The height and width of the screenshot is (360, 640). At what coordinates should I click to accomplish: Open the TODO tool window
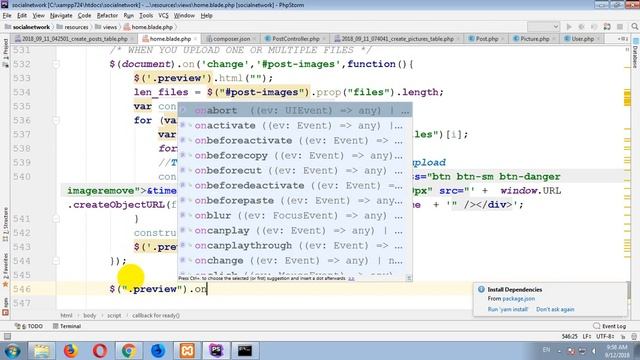(29, 326)
